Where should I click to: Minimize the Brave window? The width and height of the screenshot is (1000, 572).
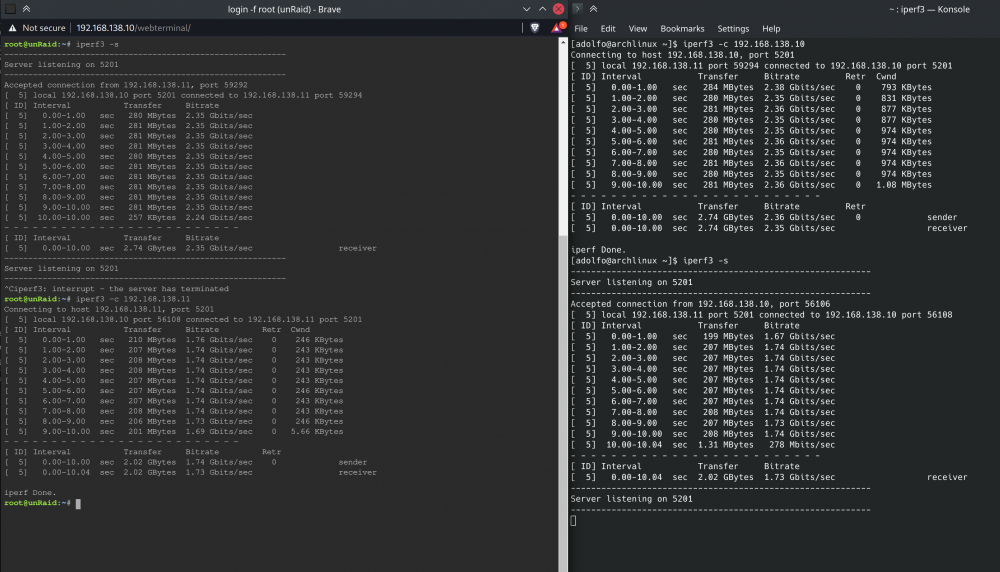[526, 9]
